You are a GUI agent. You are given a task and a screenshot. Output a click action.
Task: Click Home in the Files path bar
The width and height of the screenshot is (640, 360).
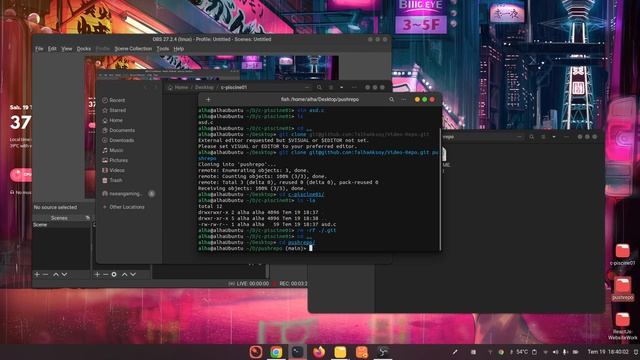click(x=178, y=87)
